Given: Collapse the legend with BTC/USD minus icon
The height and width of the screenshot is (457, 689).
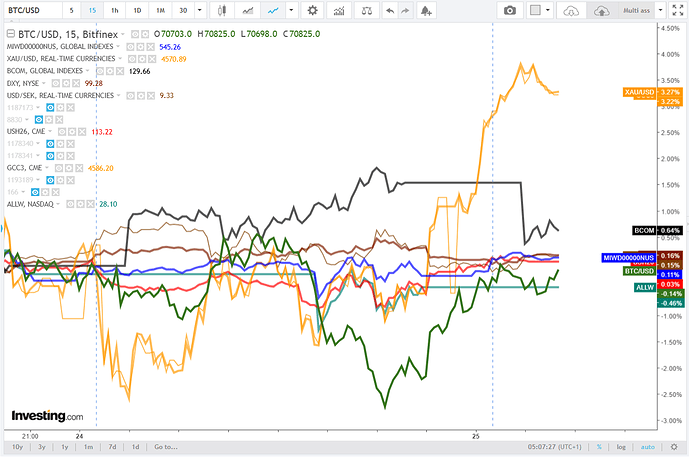Looking at the screenshot, I should point(11,33).
